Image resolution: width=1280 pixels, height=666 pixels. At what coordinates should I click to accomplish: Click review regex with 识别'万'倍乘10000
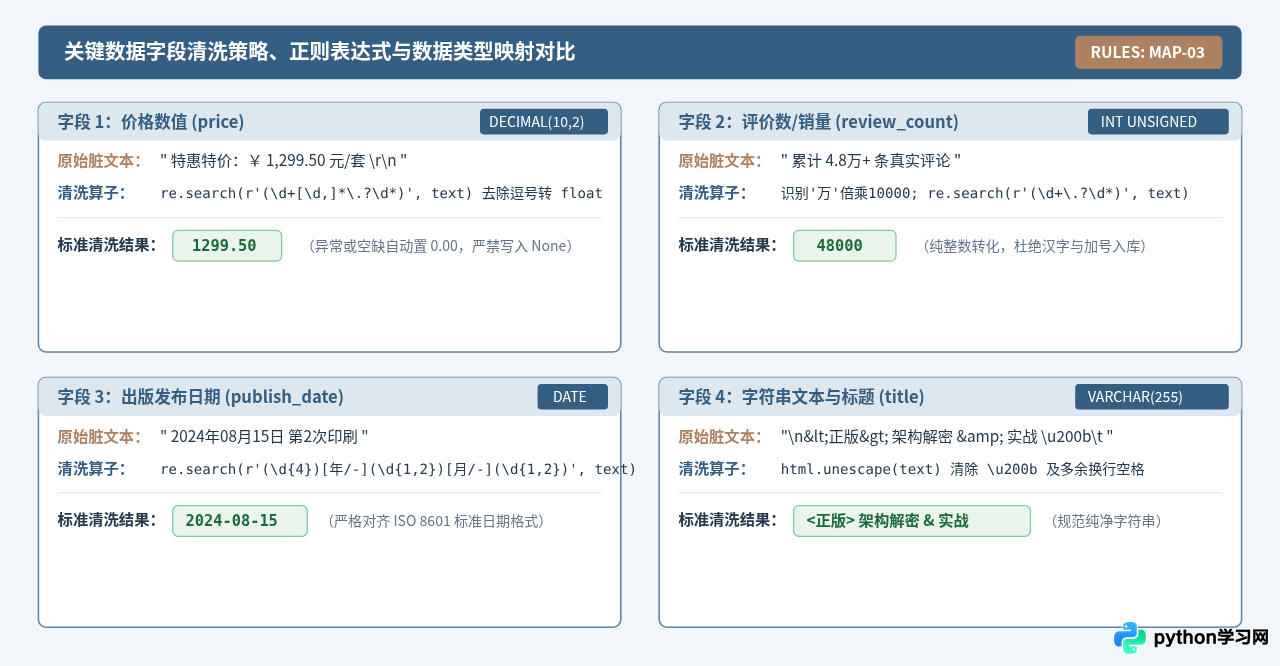(x=985, y=193)
